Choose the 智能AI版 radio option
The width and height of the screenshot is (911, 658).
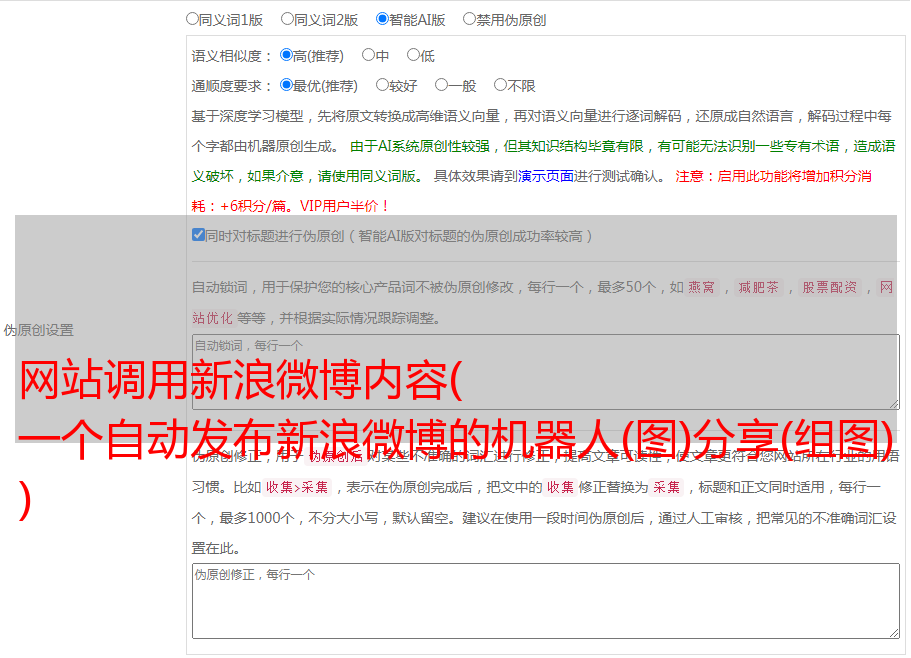click(x=382, y=19)
